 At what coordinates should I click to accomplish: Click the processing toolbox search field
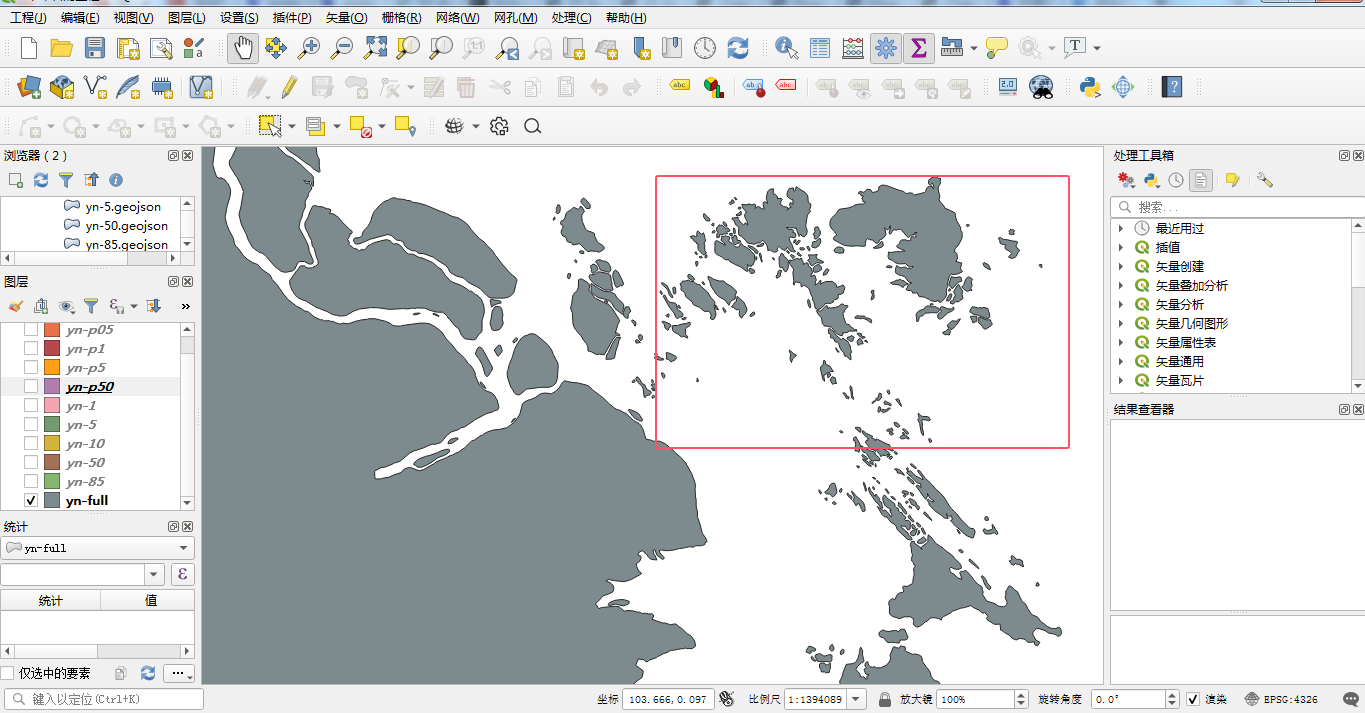pyautogui.click(x=1237, y=206)
